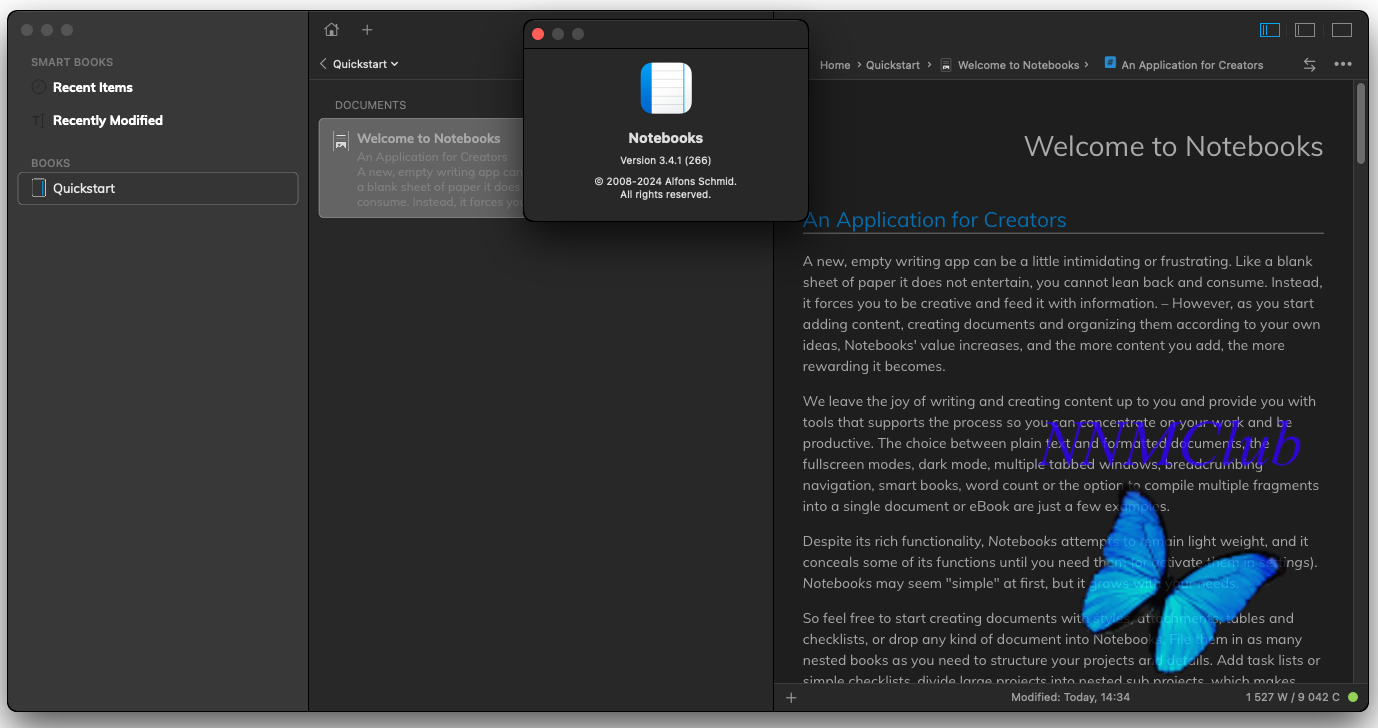Click the green status dot indicator
Screen dimensions: 1378x728
(1353, 697)
